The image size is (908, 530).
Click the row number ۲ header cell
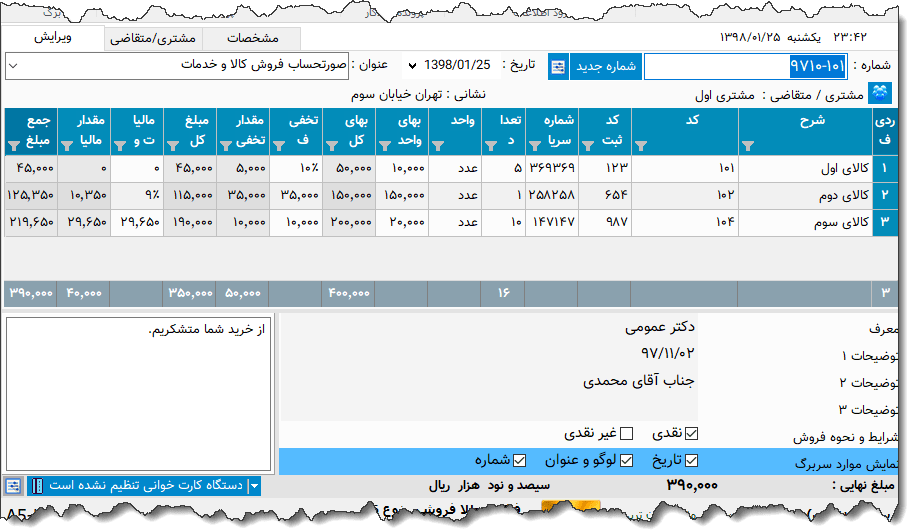[885, 195]
